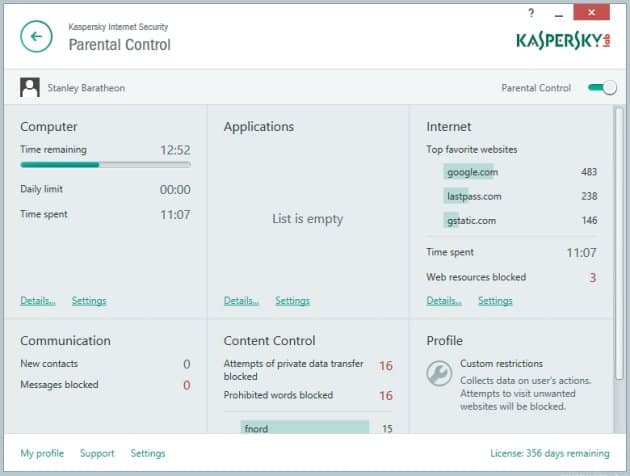Click the 483 count beside google.com
The height and width of the screenshot is (476, 630).
pos(589,172)
